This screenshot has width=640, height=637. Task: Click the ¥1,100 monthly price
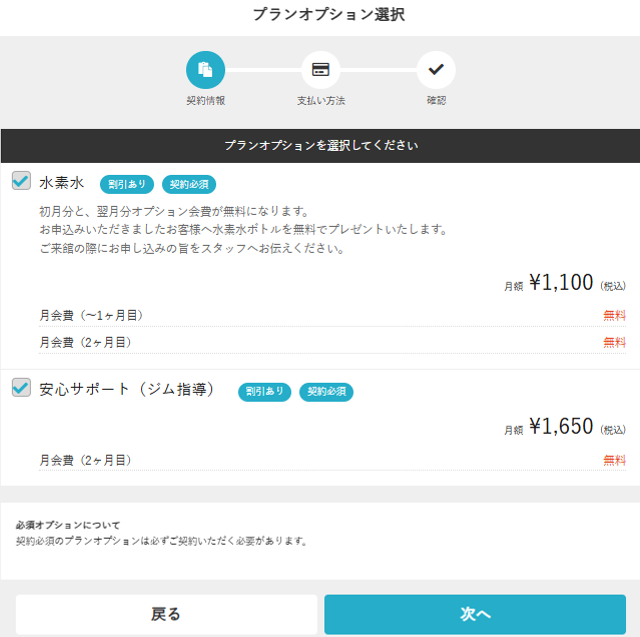(561, 283)
